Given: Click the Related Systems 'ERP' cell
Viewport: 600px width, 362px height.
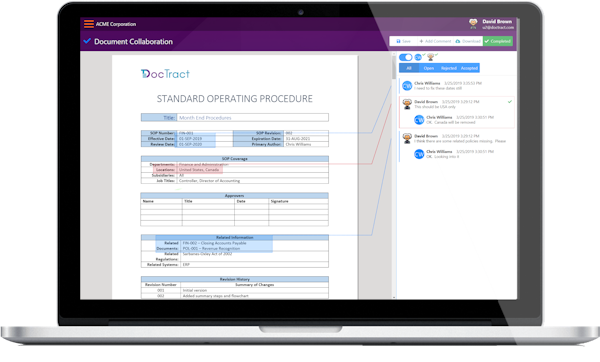Looking at the screenshot, I should pyautogui.click(x=254, y=264).
